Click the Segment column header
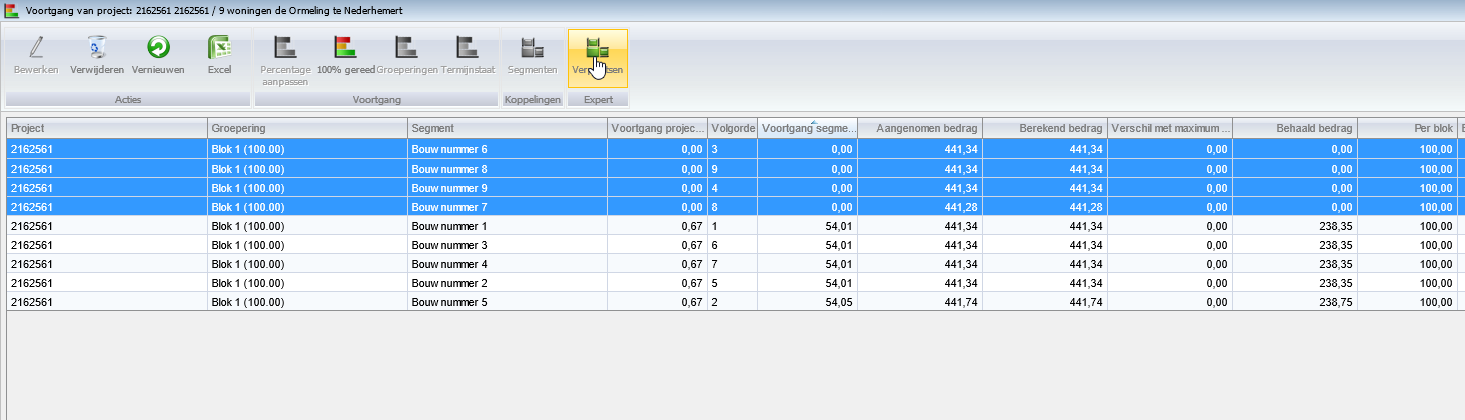1465x420 pixels. pyautogui.click(x=506, y=128)
